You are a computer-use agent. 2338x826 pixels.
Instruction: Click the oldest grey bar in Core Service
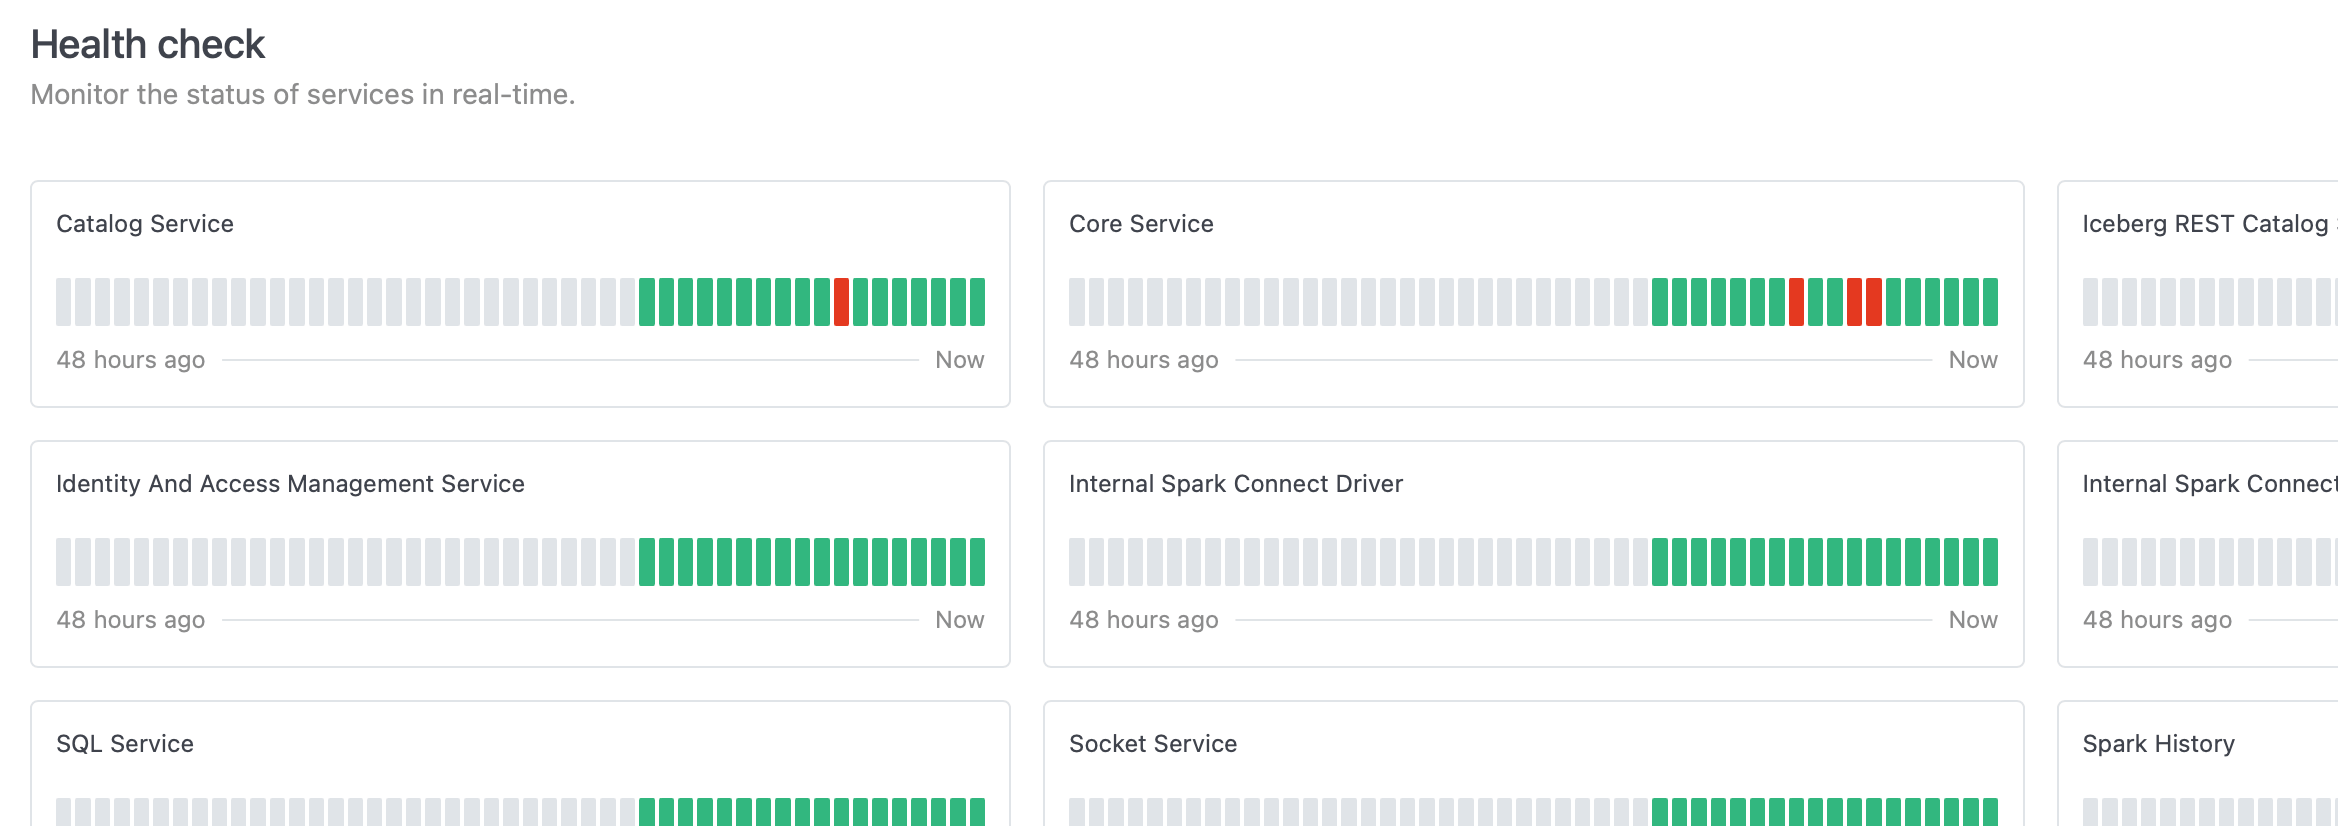(x=1077, y=302)
